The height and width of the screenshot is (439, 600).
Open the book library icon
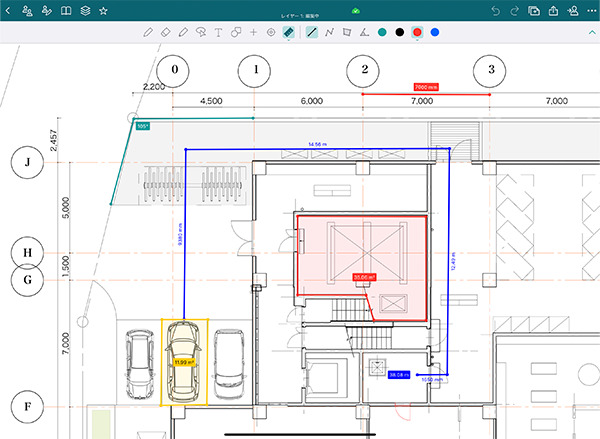66,10
